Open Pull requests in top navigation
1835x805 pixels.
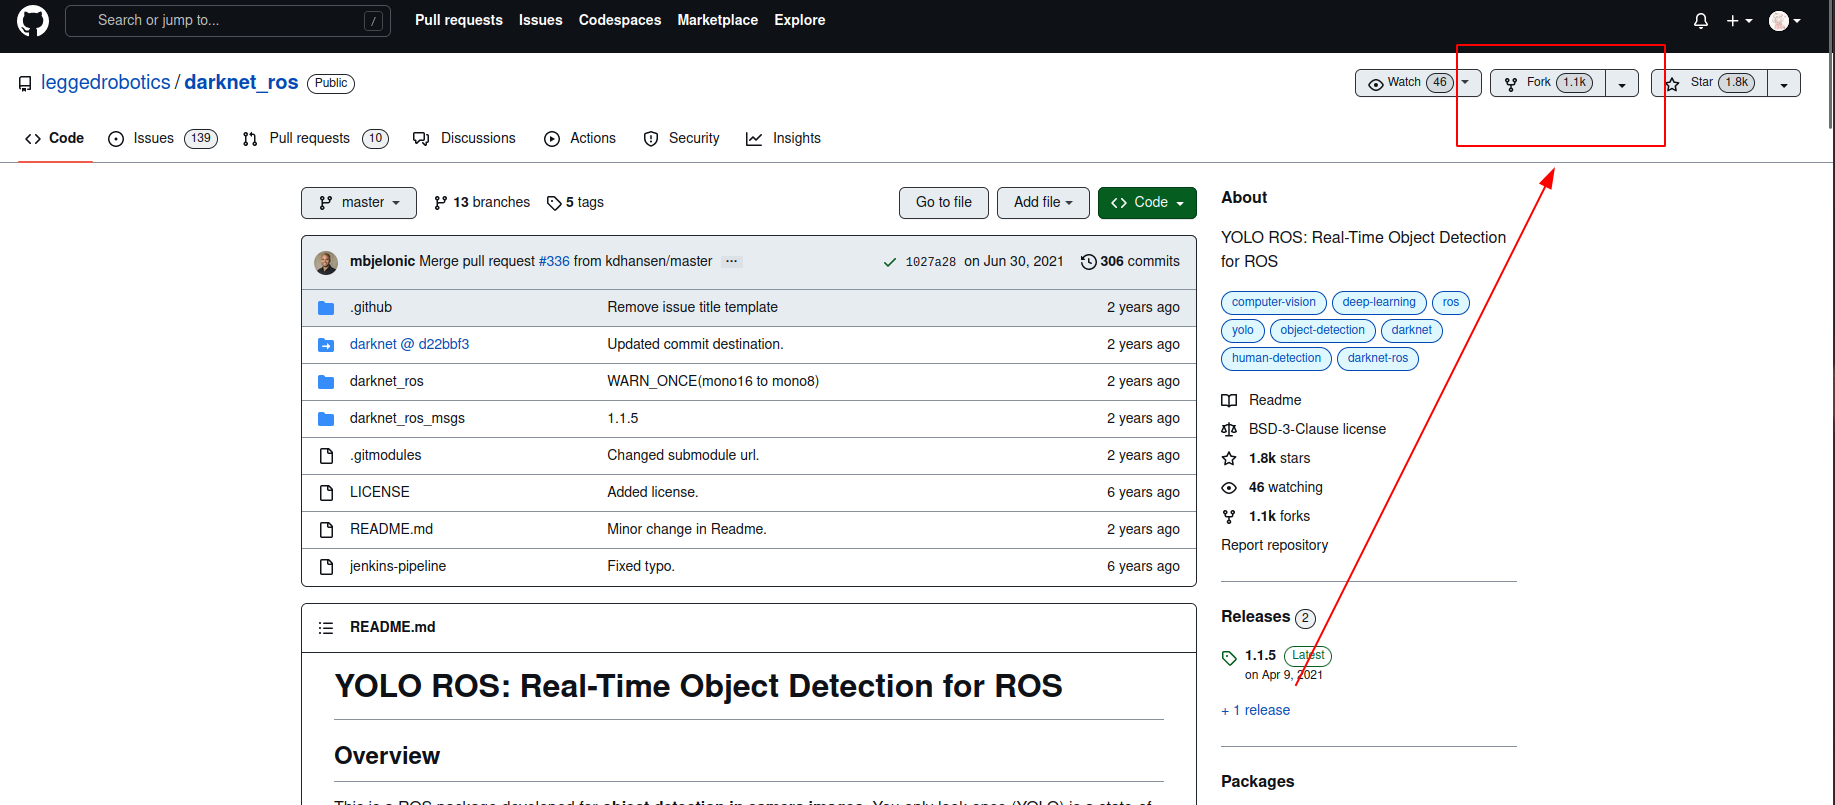tap(459, 20)
